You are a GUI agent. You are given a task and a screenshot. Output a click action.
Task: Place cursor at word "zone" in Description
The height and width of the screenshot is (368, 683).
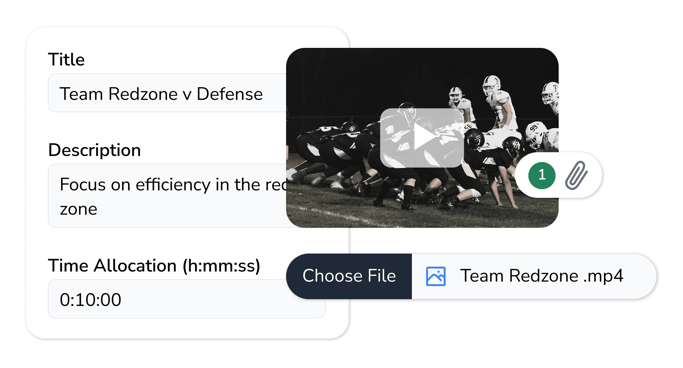[x=78, y=209]
